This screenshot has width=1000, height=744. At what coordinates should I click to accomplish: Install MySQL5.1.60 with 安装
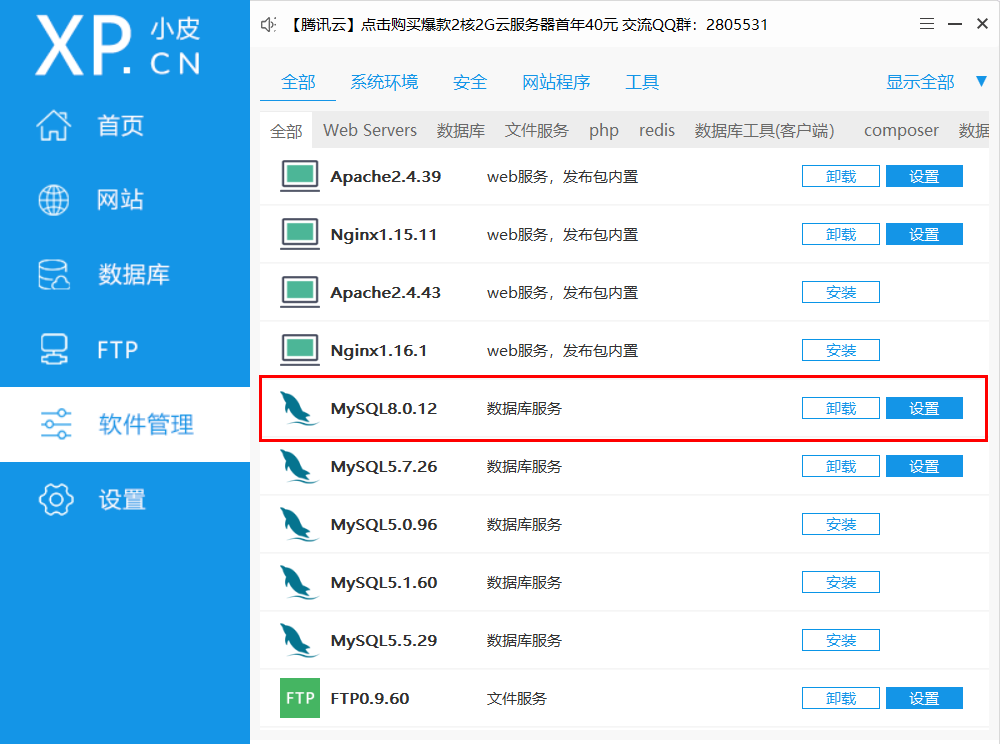[x=841, y=582]
